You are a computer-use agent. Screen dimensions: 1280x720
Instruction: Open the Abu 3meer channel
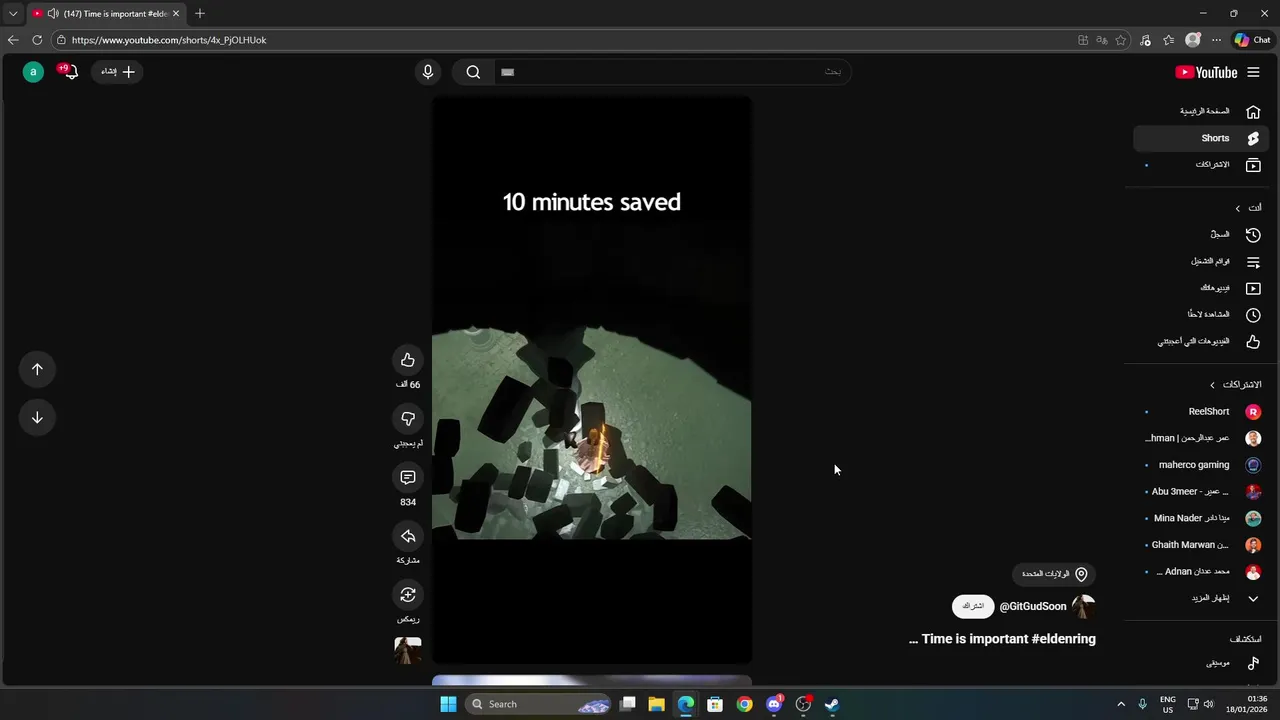1200,491
